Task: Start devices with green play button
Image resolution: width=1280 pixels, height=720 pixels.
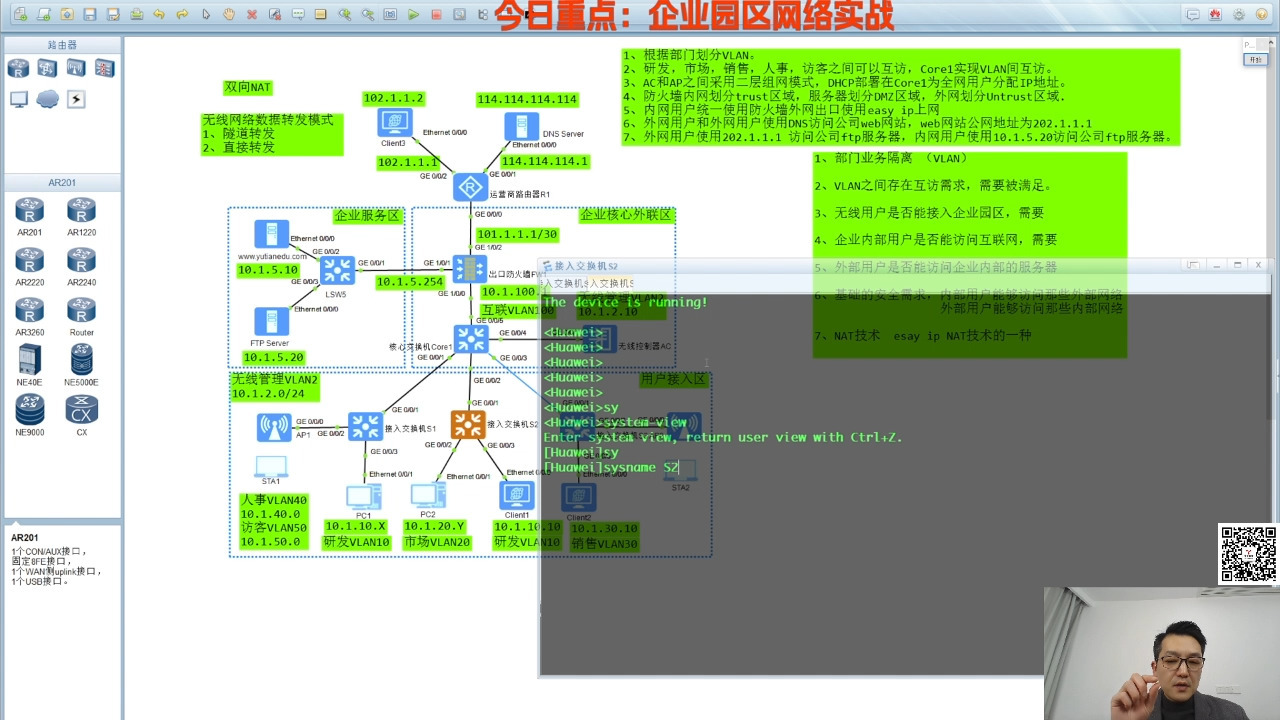Action: tap(413, 14)
